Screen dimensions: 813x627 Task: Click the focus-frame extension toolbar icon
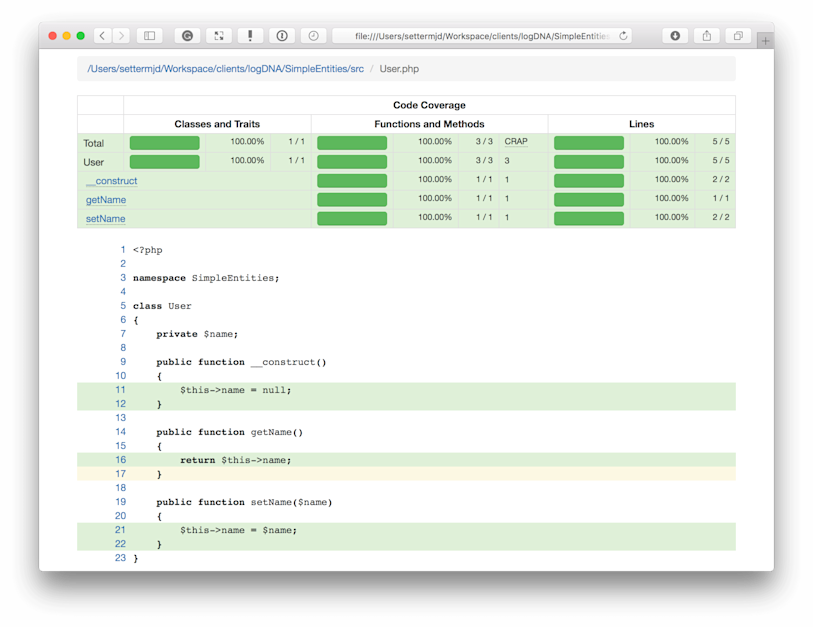(219, 36)
